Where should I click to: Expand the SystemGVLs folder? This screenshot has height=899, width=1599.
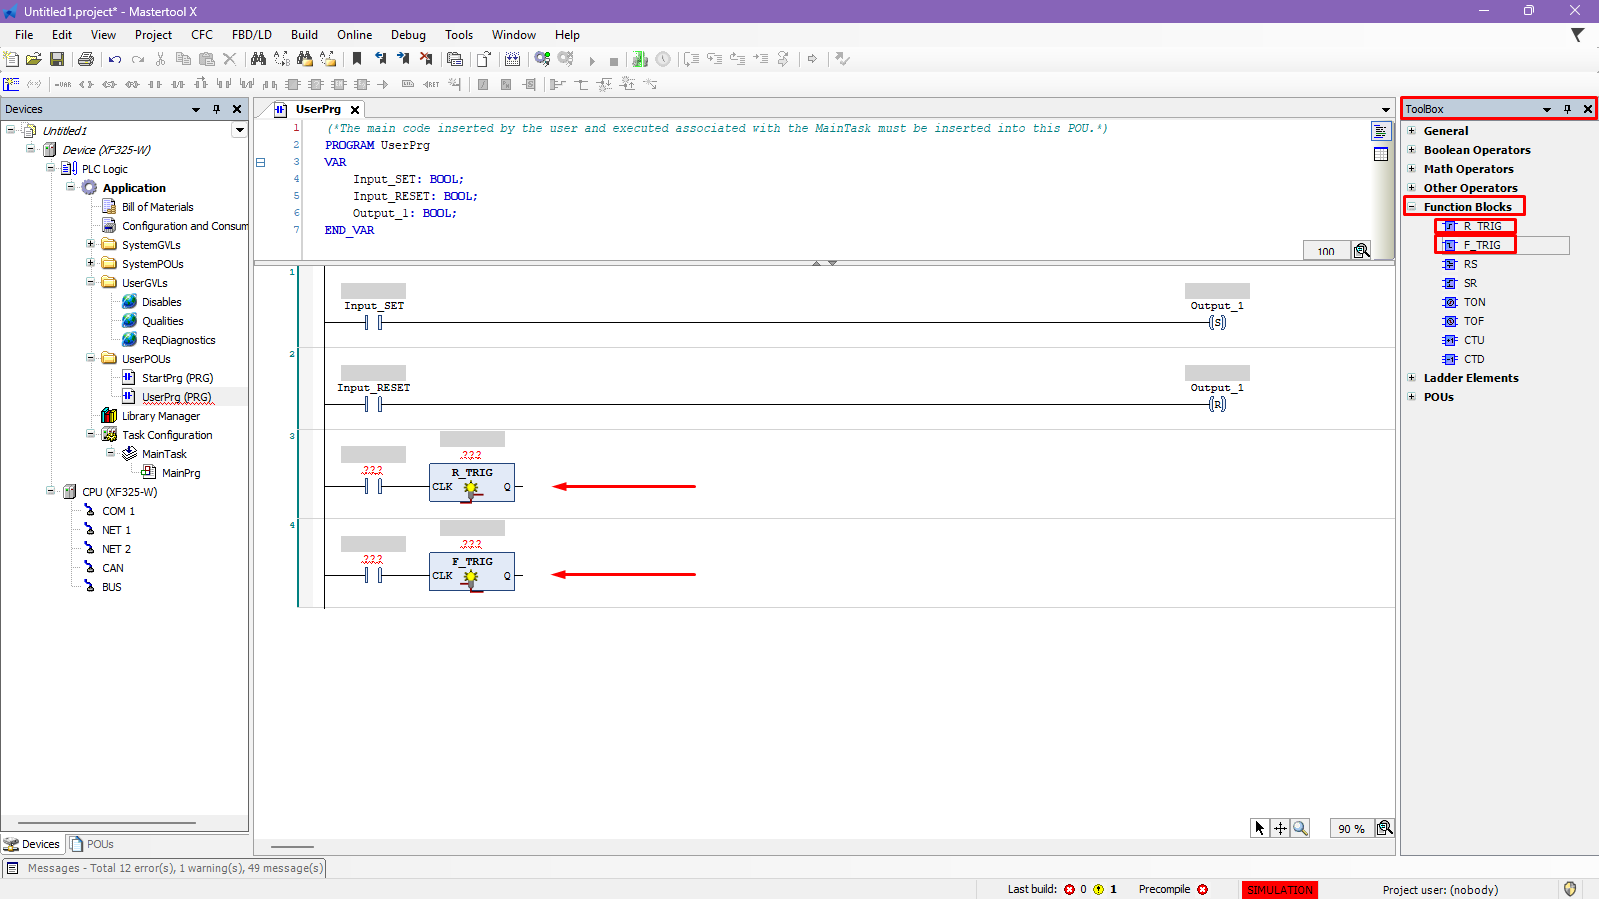point(90,245)
